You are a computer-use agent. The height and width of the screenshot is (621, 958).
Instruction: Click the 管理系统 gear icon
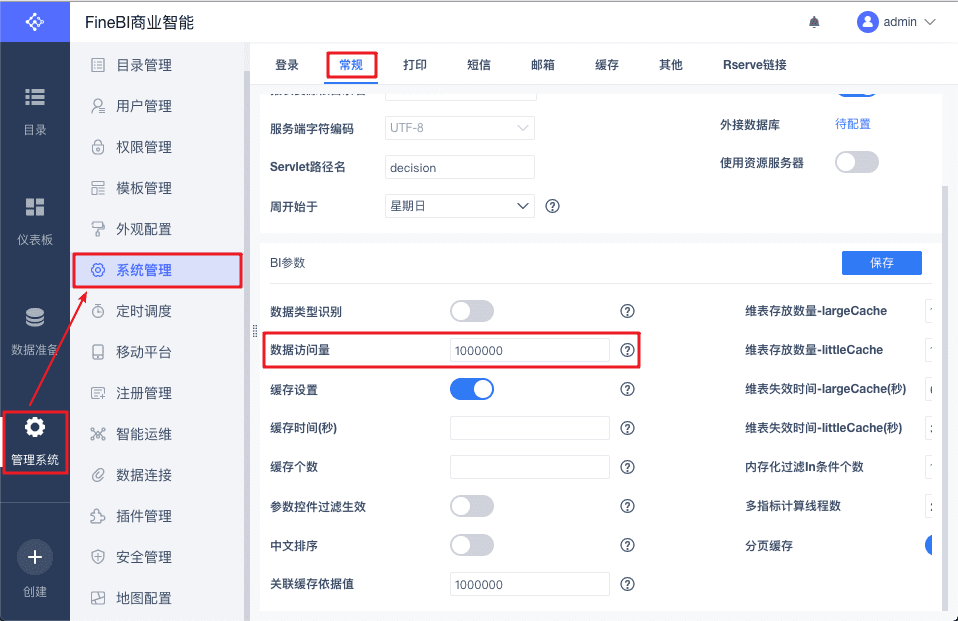pos(35,428)
